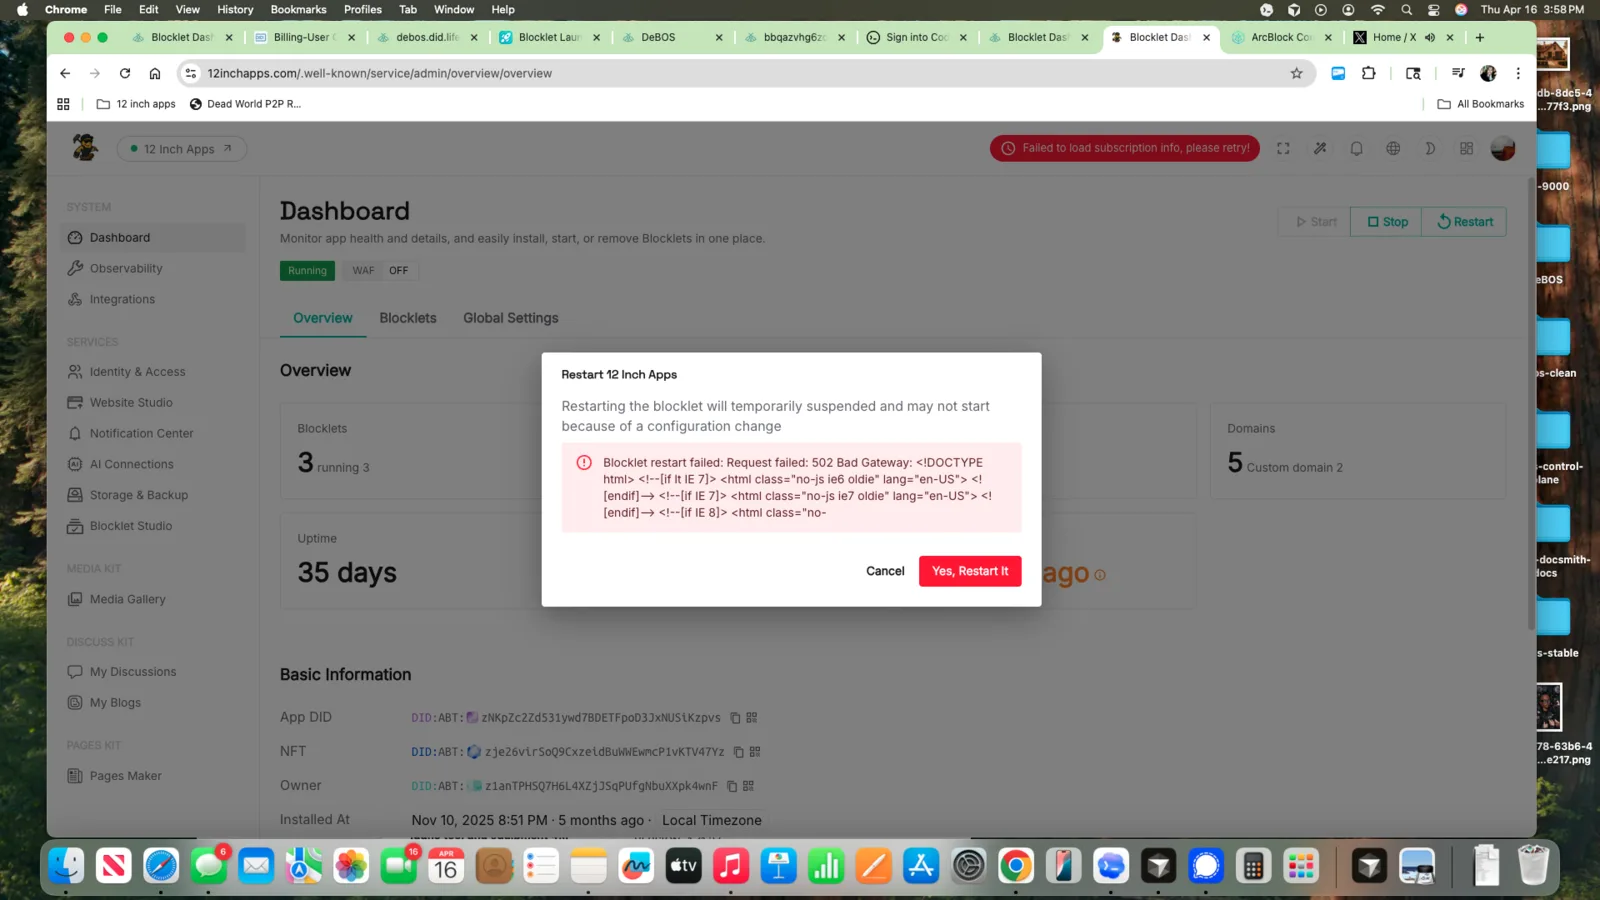The image size is (1600, 900).
Task: Open the 12 Inch Apps site link
Action: coord(182,149)
